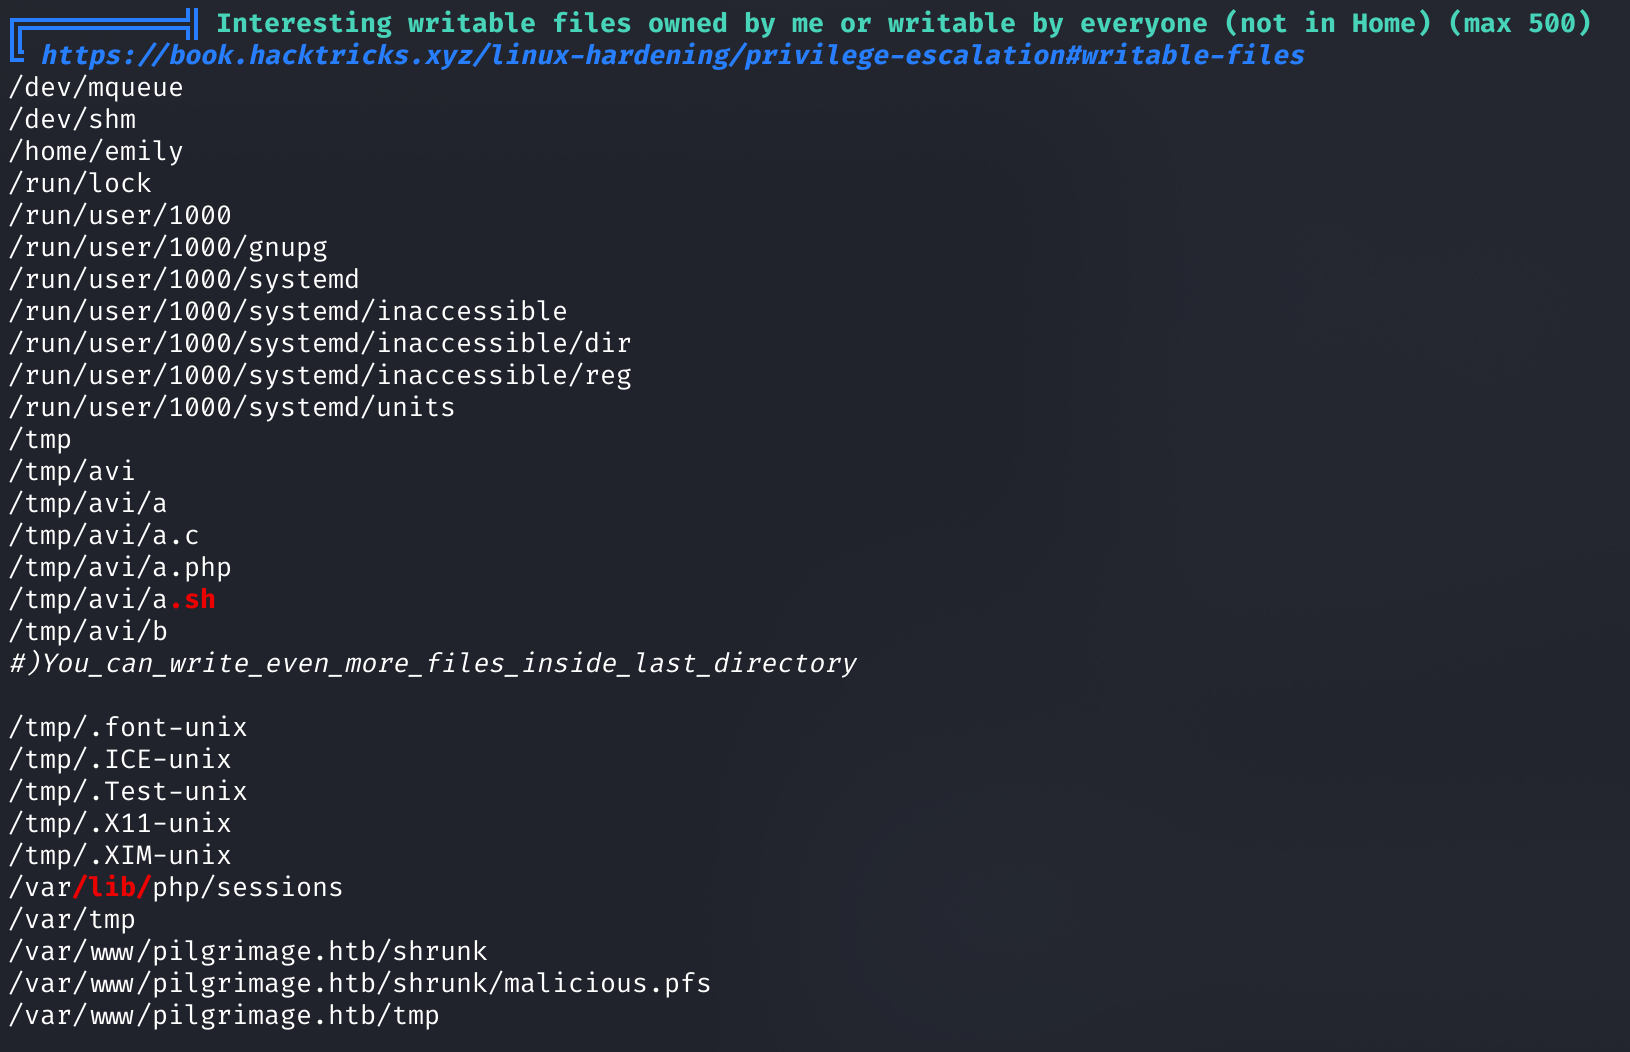Click the /run/user/1000/systemd/inaccessible/dir path
The height and width of the screenshot is (1052, 1630).
(320, 343)
